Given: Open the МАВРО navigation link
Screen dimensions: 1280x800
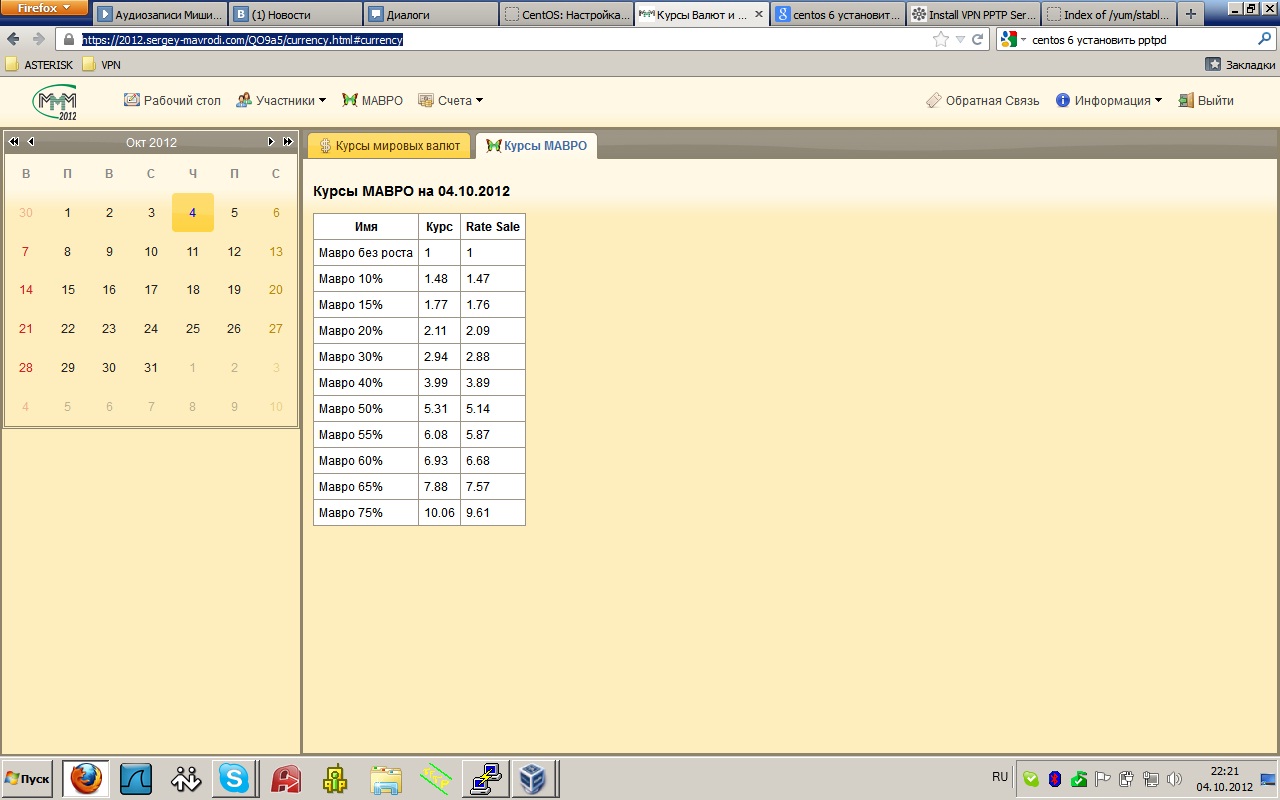Looking at the screenshot, I should click(x=372, y=100).
